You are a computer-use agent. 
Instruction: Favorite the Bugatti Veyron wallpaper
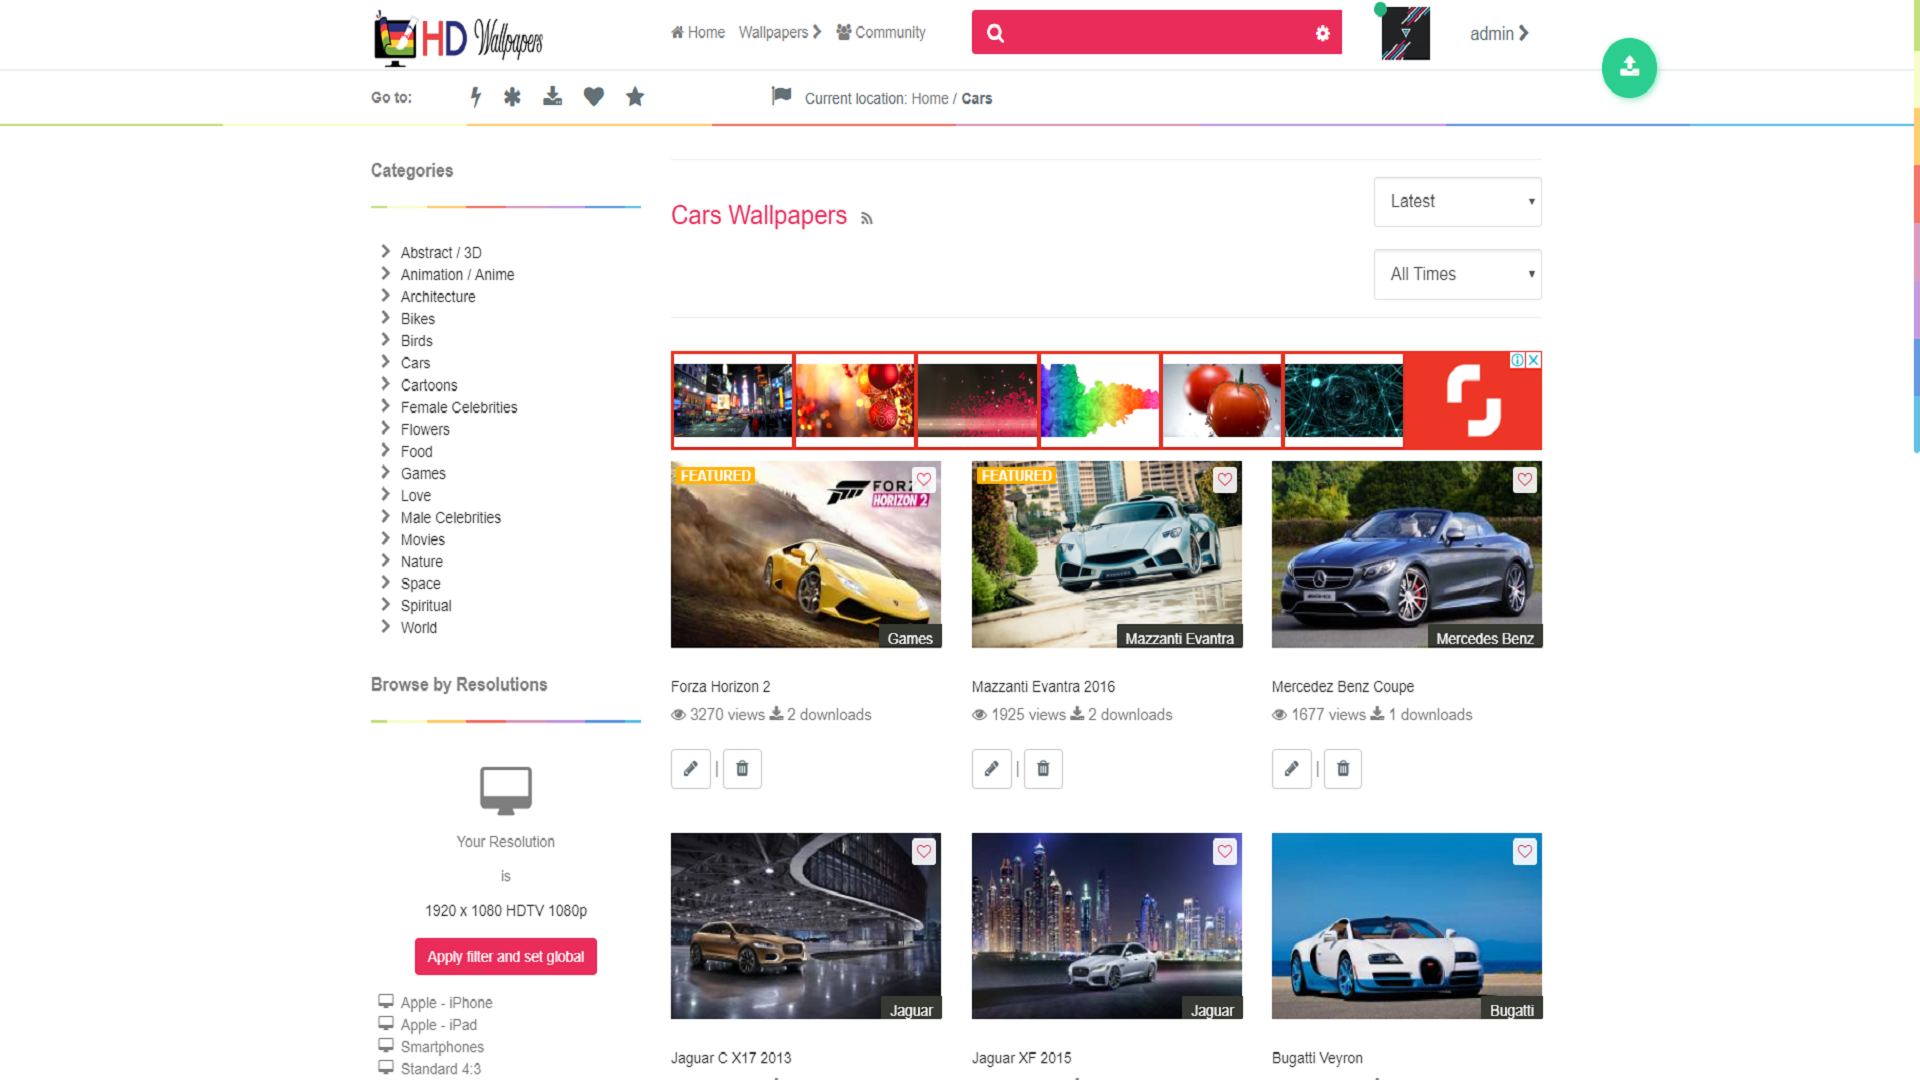click(x=1524, y=851)
